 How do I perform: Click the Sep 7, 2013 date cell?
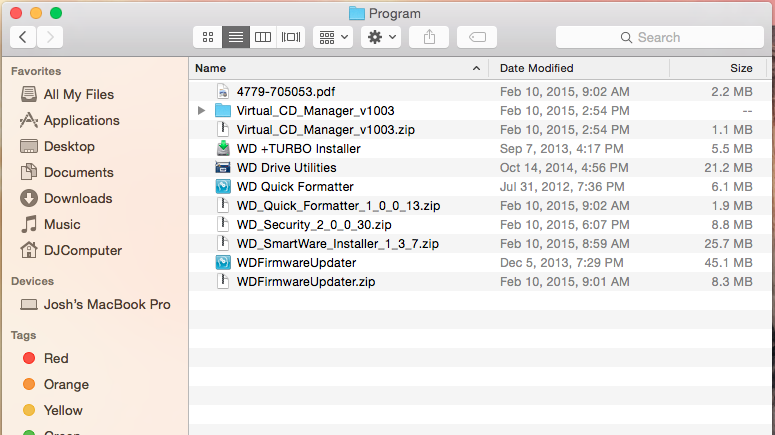point(561,149)
